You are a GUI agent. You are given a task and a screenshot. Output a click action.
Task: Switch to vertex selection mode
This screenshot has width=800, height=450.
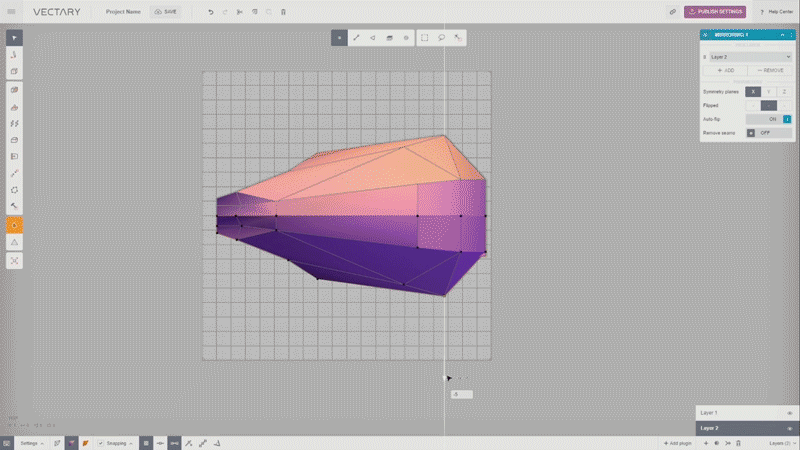(x=339, y=38)
